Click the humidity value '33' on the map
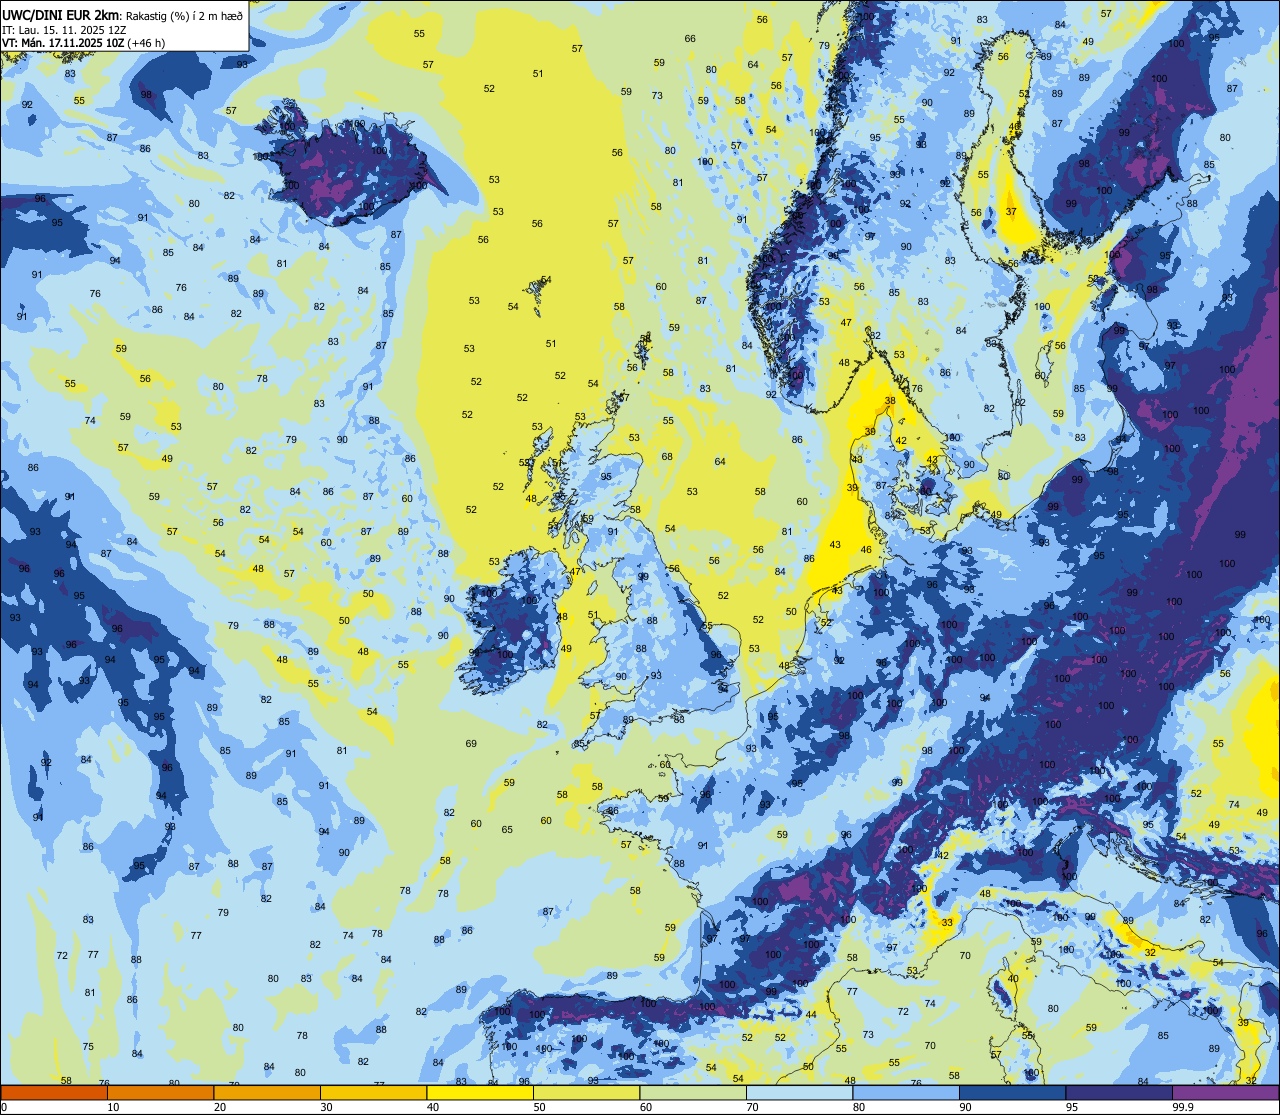The height and width of the screenshot is (1115, 1280). (x=947, y=922)
